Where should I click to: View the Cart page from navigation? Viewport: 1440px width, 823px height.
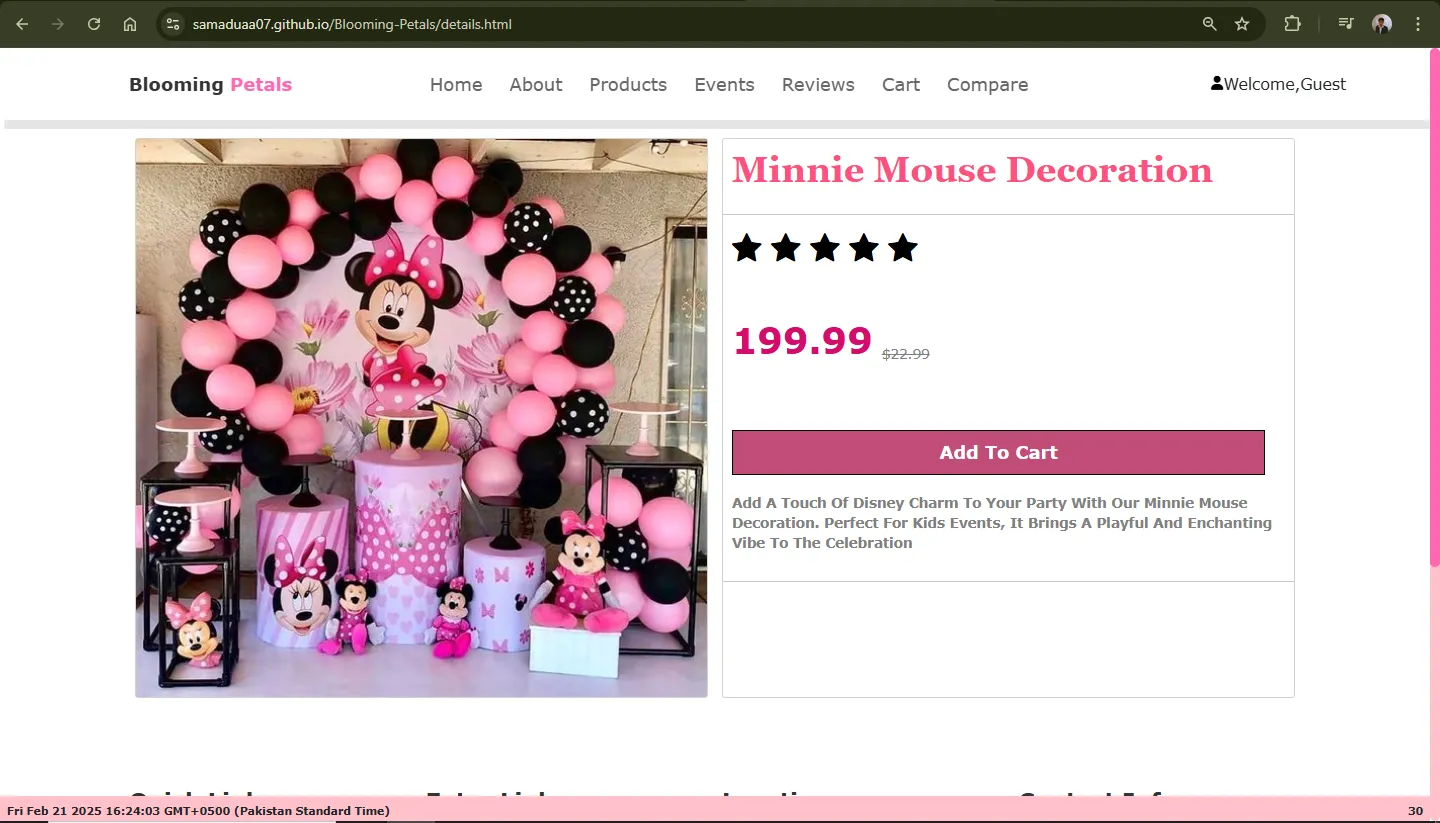pyautogui.click(x=901, y=85)
